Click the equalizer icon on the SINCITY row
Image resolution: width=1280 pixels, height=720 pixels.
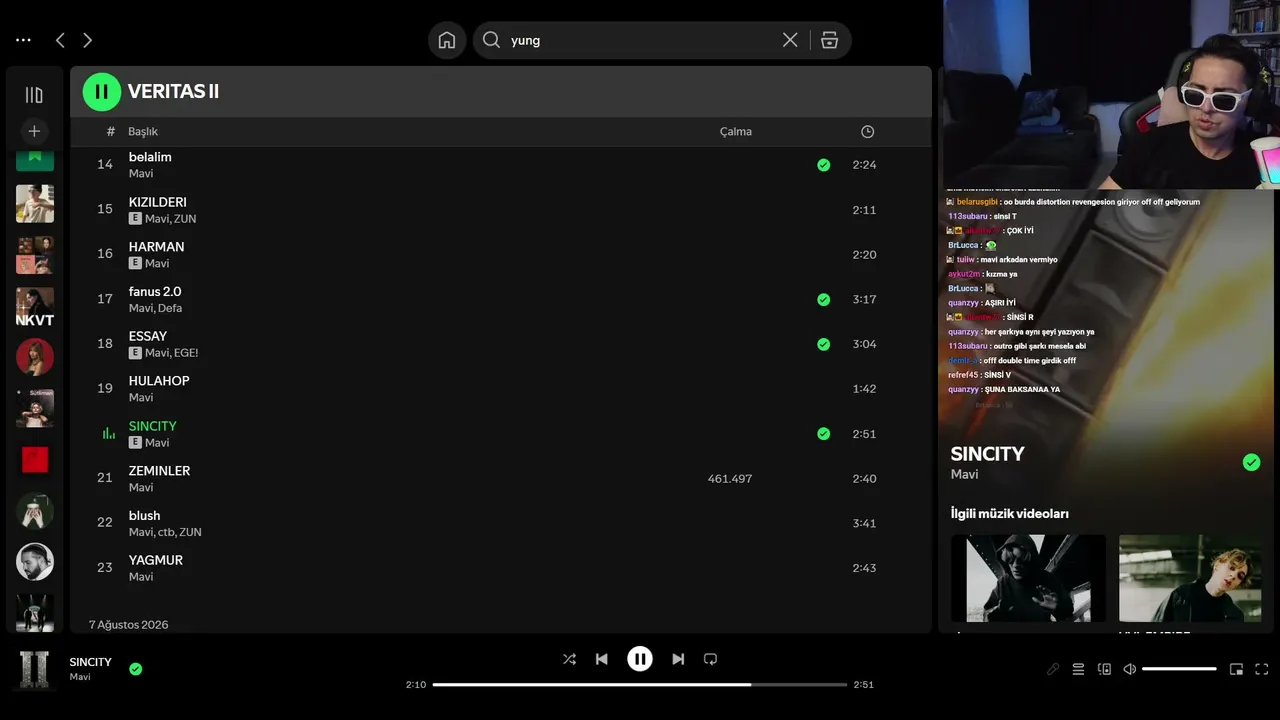[x=109, y=434]
